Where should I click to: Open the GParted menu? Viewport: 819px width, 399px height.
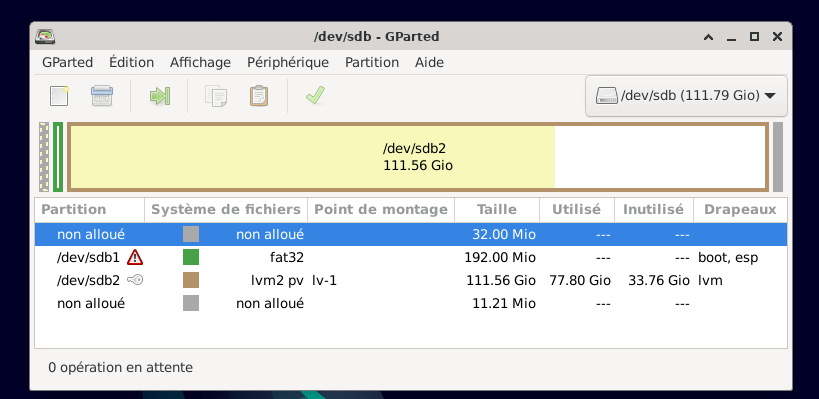67,63
